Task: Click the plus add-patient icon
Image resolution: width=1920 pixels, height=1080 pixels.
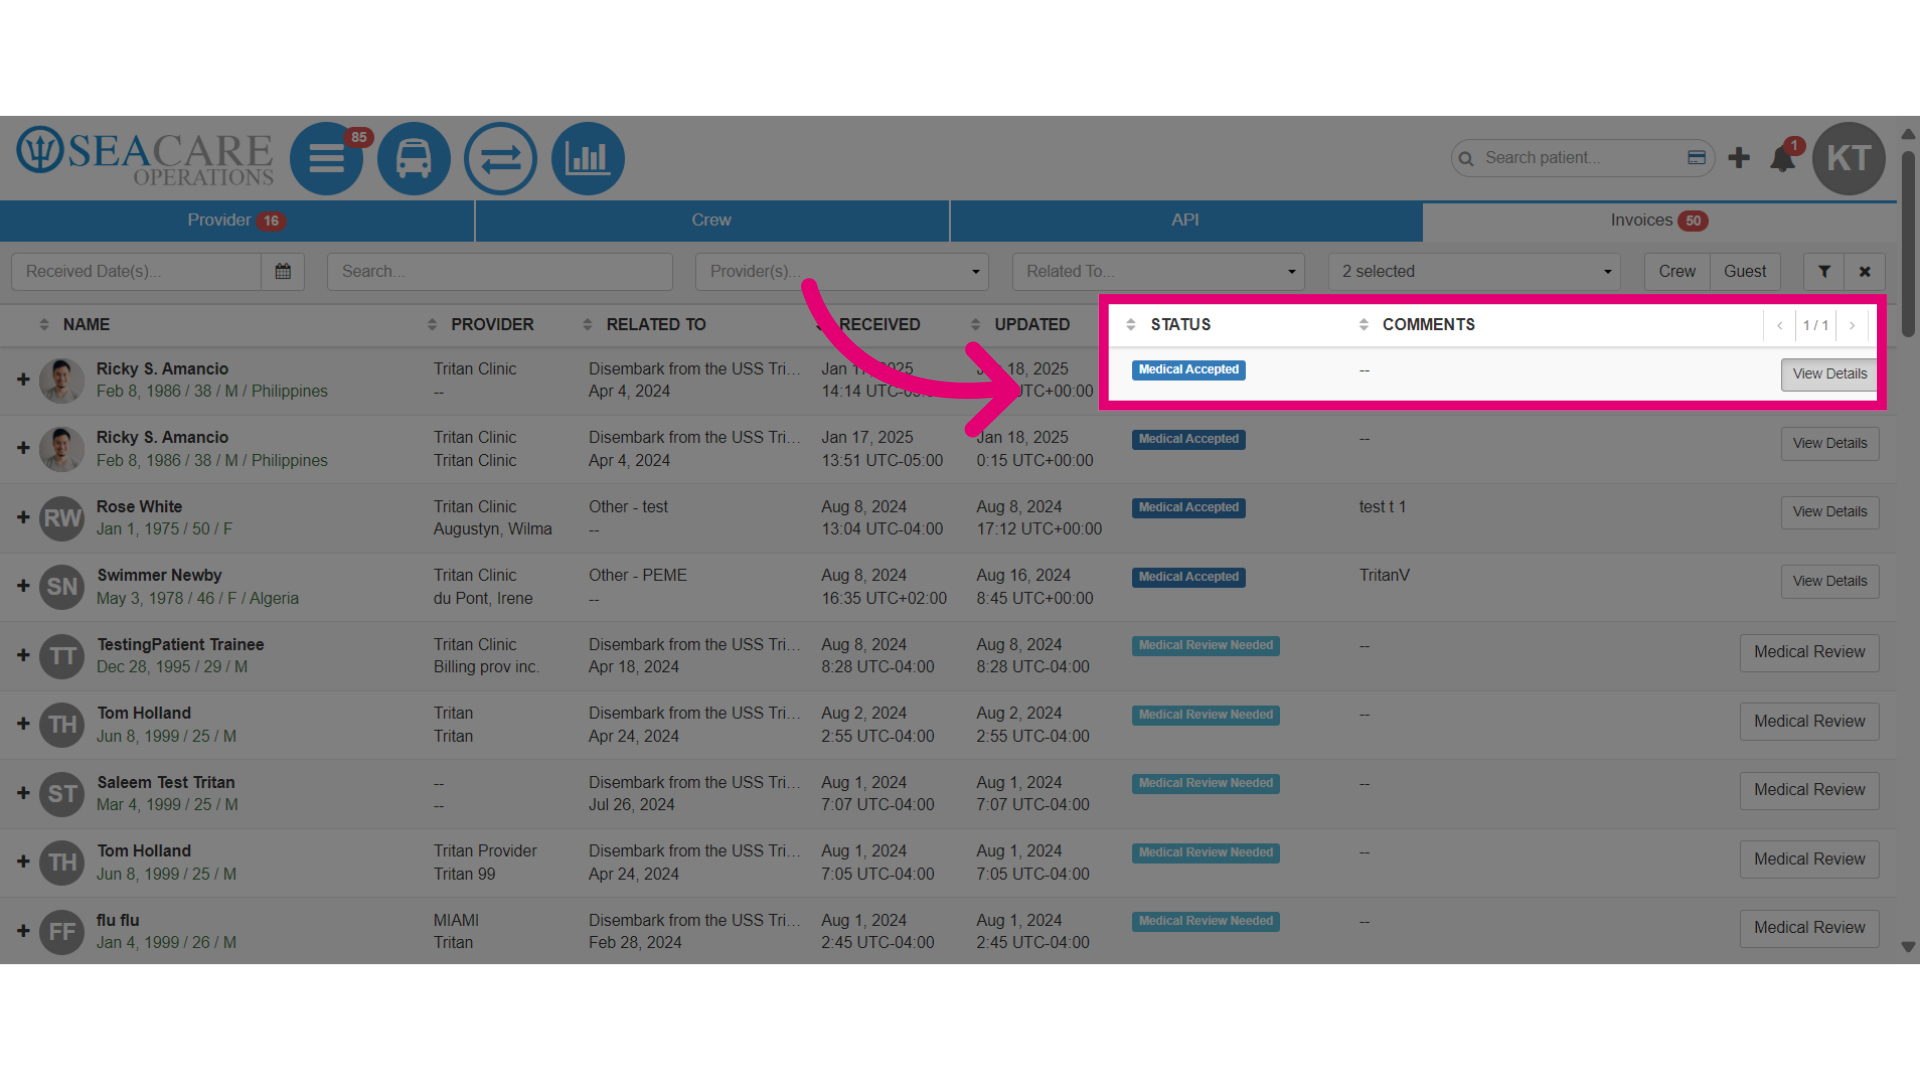Action: click(1739, 158)
